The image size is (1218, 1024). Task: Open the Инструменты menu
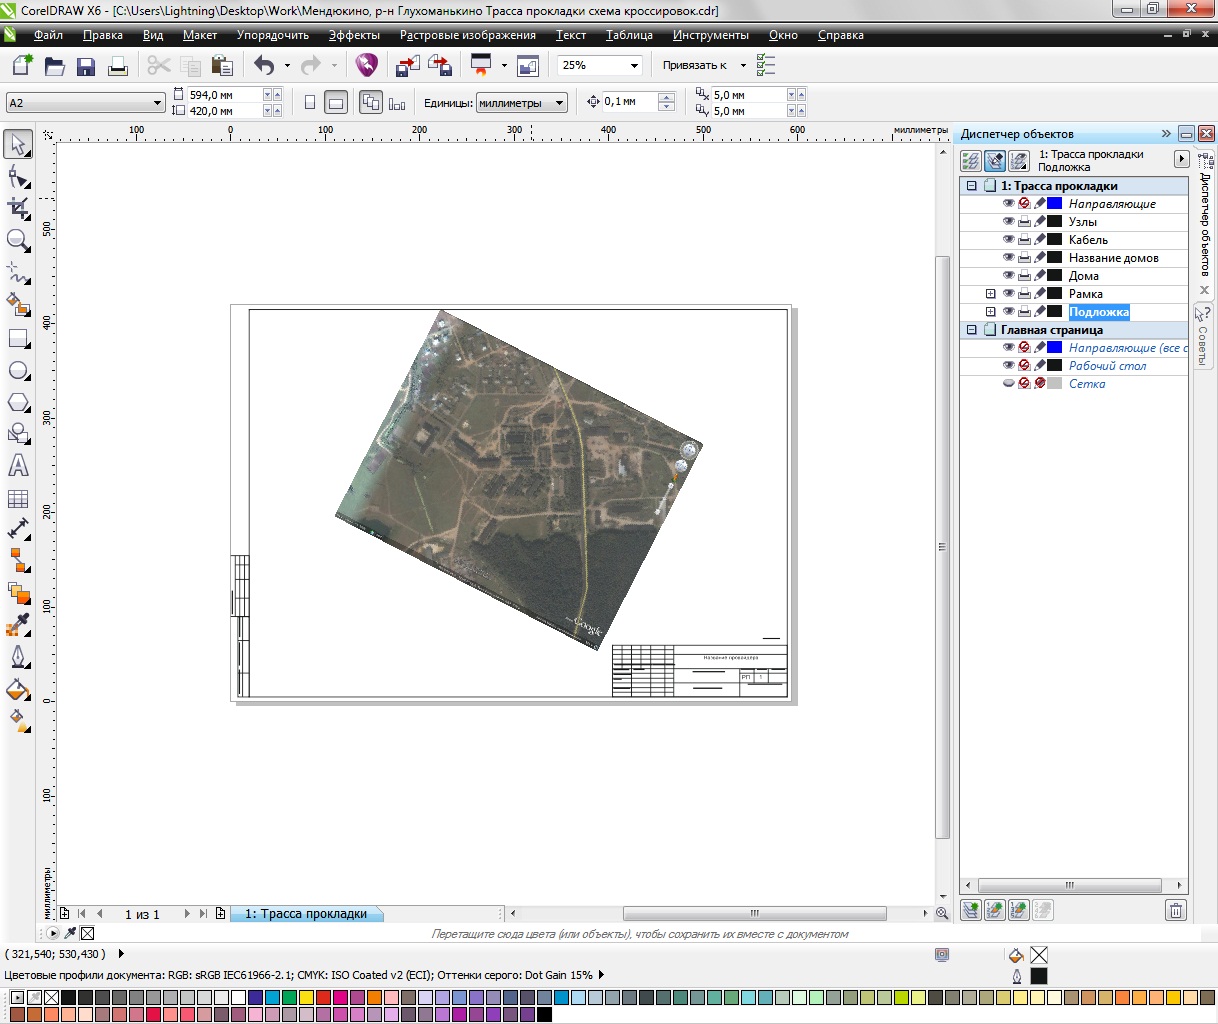click(x=711, y=35)
